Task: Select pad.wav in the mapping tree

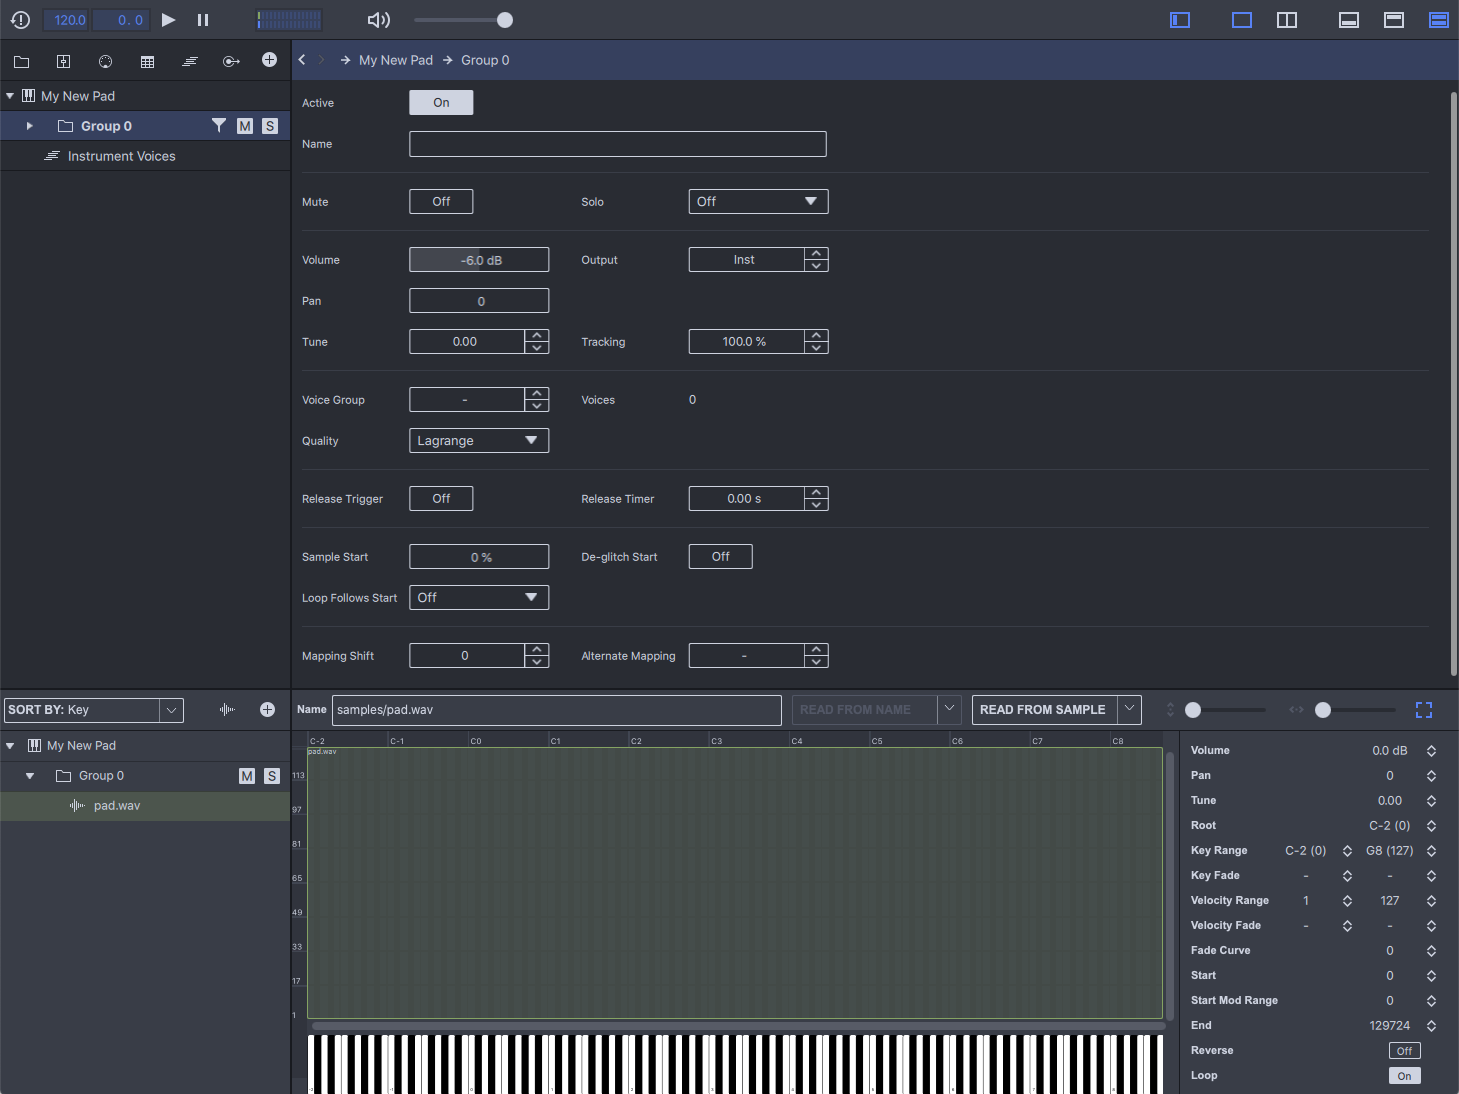Action: [x=145, y=806]
